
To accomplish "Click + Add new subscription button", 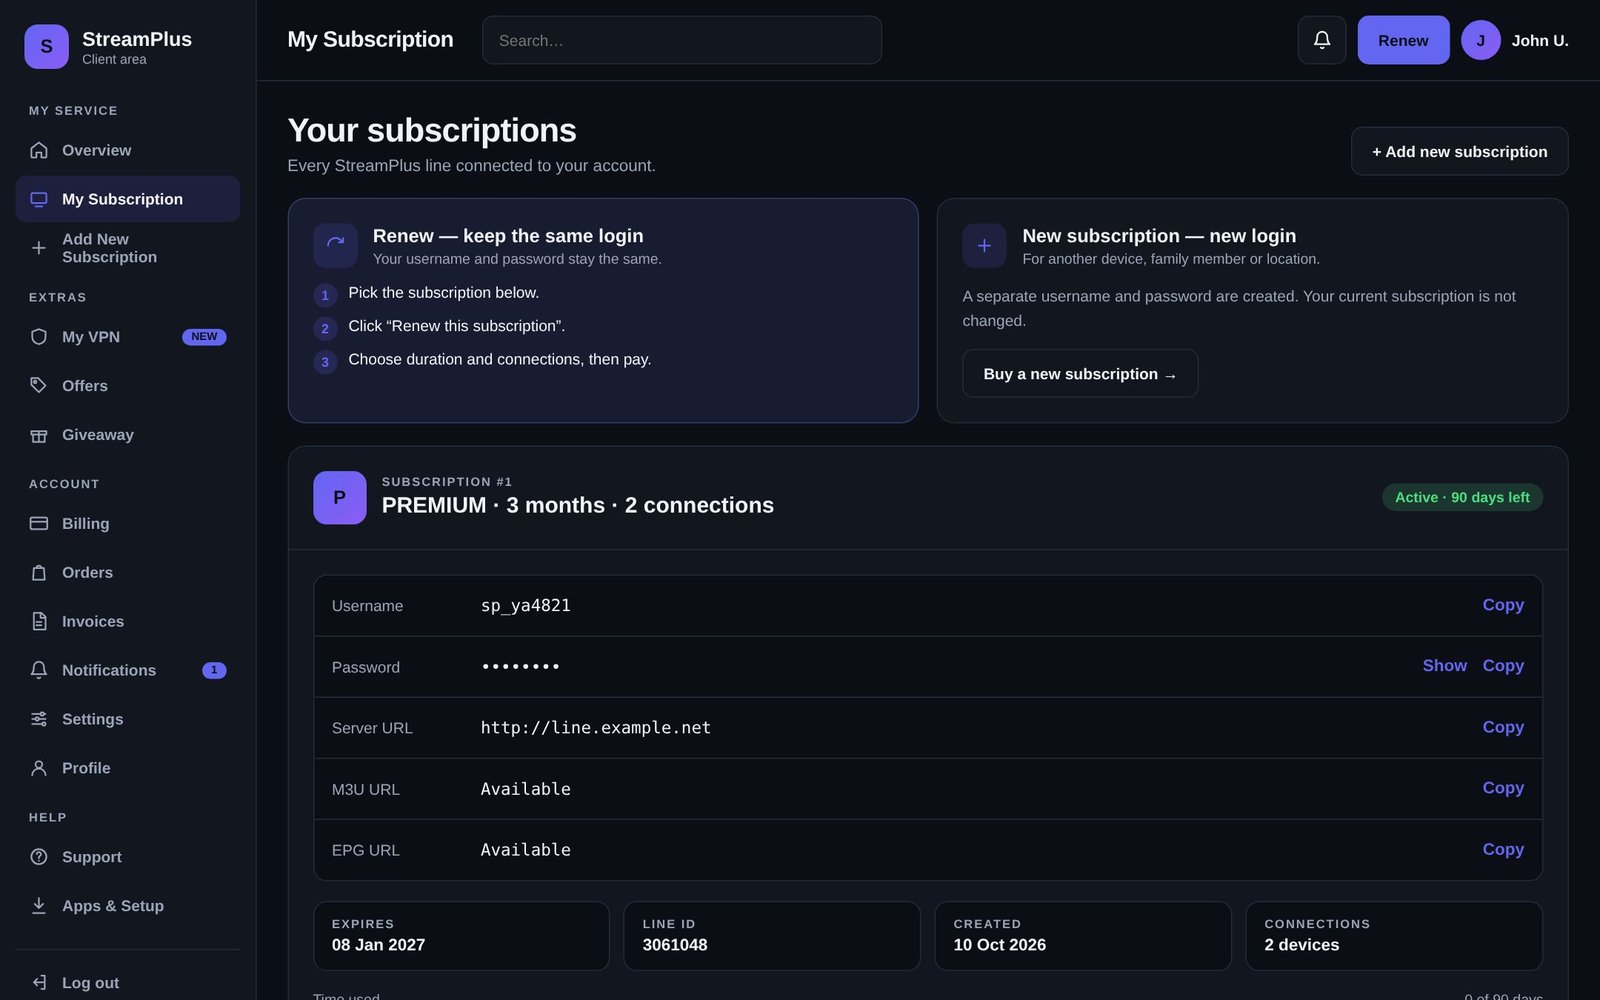I will (1459, 151).
